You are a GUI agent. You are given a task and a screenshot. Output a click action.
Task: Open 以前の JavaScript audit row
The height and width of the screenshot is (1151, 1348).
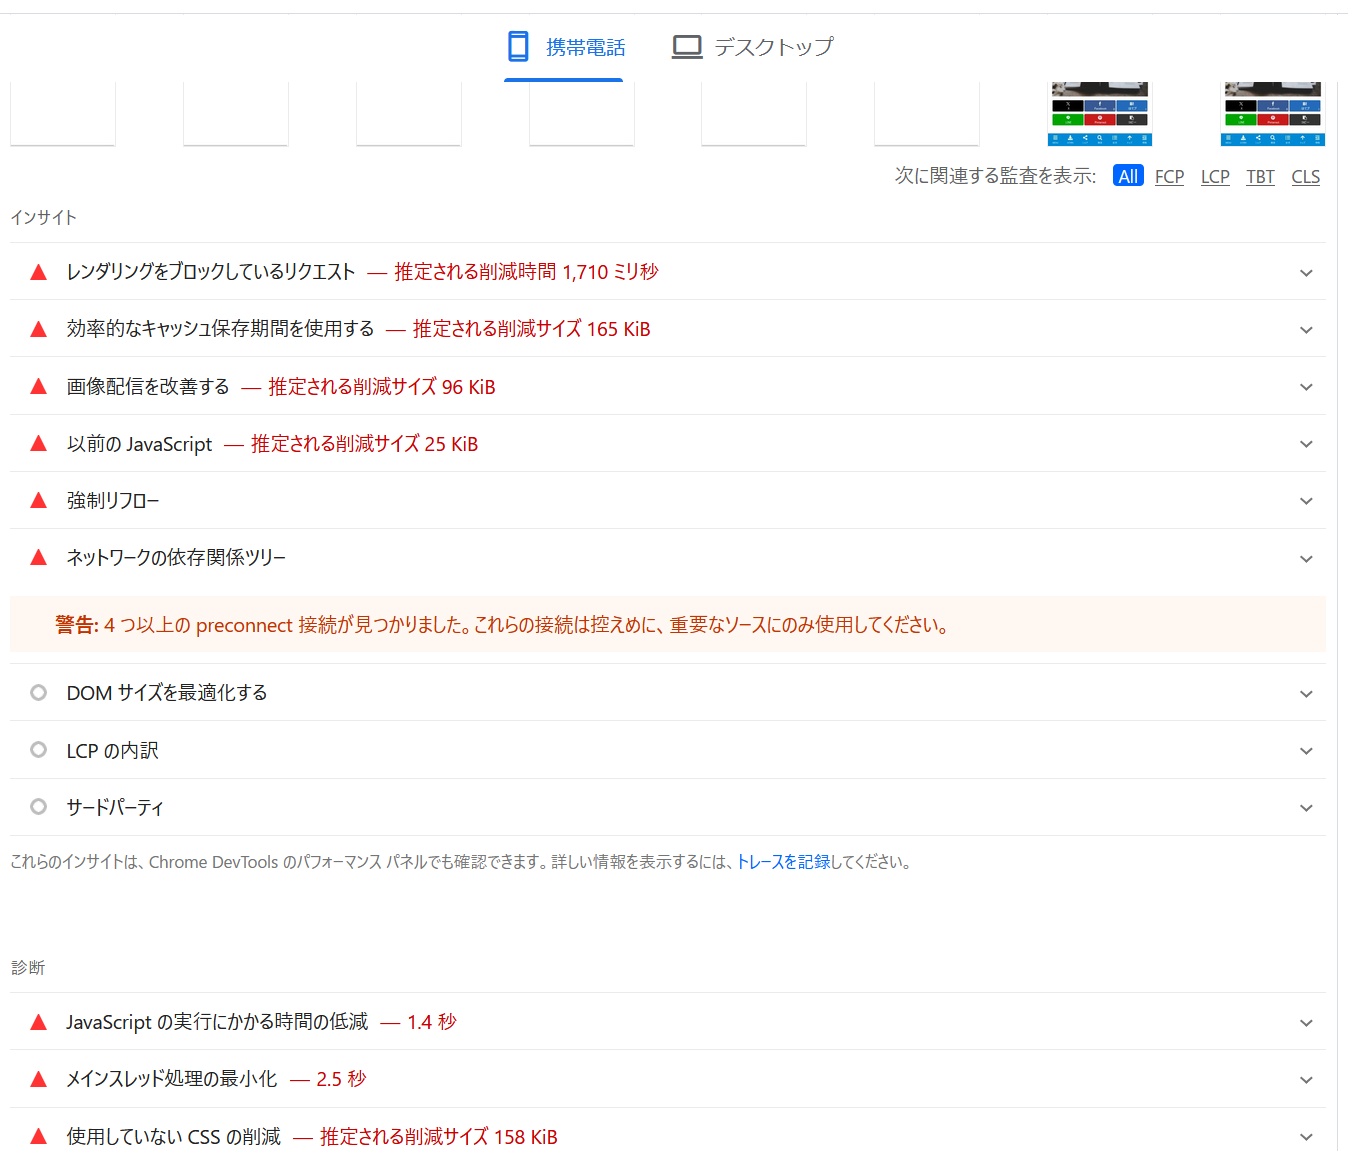pyautogui.click(x=140, y=444)
